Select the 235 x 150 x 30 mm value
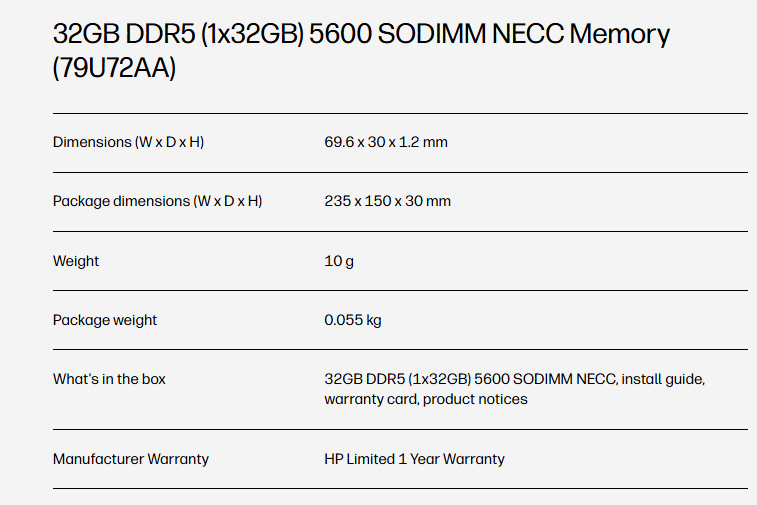 (x=387, y=201)
